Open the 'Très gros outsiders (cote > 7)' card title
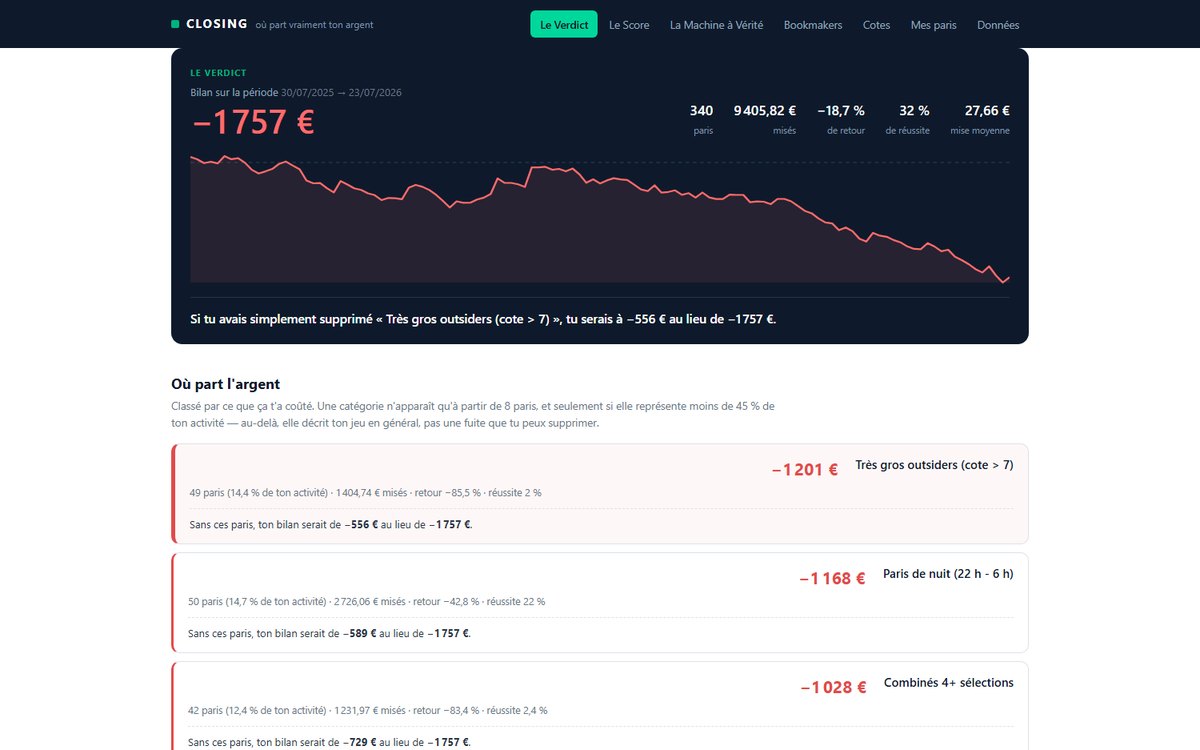The height and width of the screenshot is (750, 1200). (934, 465)
